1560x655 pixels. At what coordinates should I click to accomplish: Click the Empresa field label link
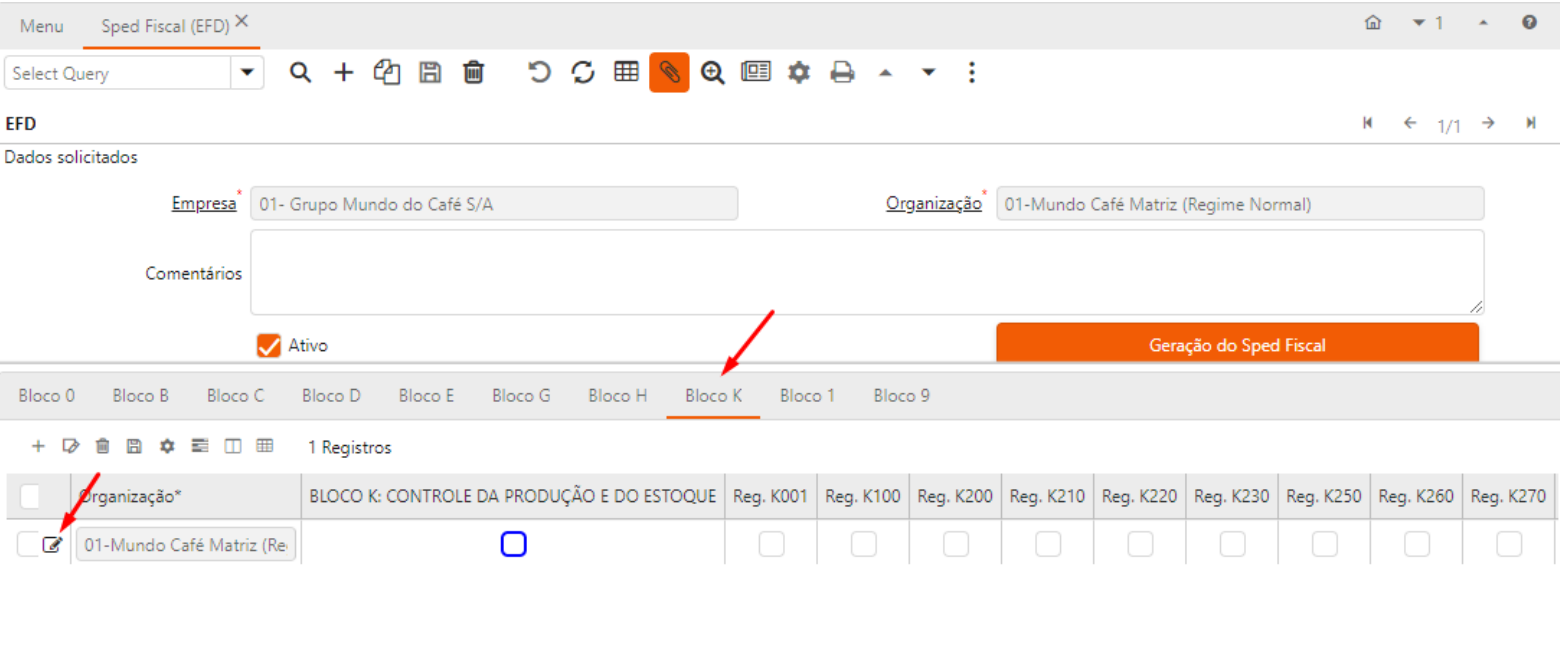point(204,203)
